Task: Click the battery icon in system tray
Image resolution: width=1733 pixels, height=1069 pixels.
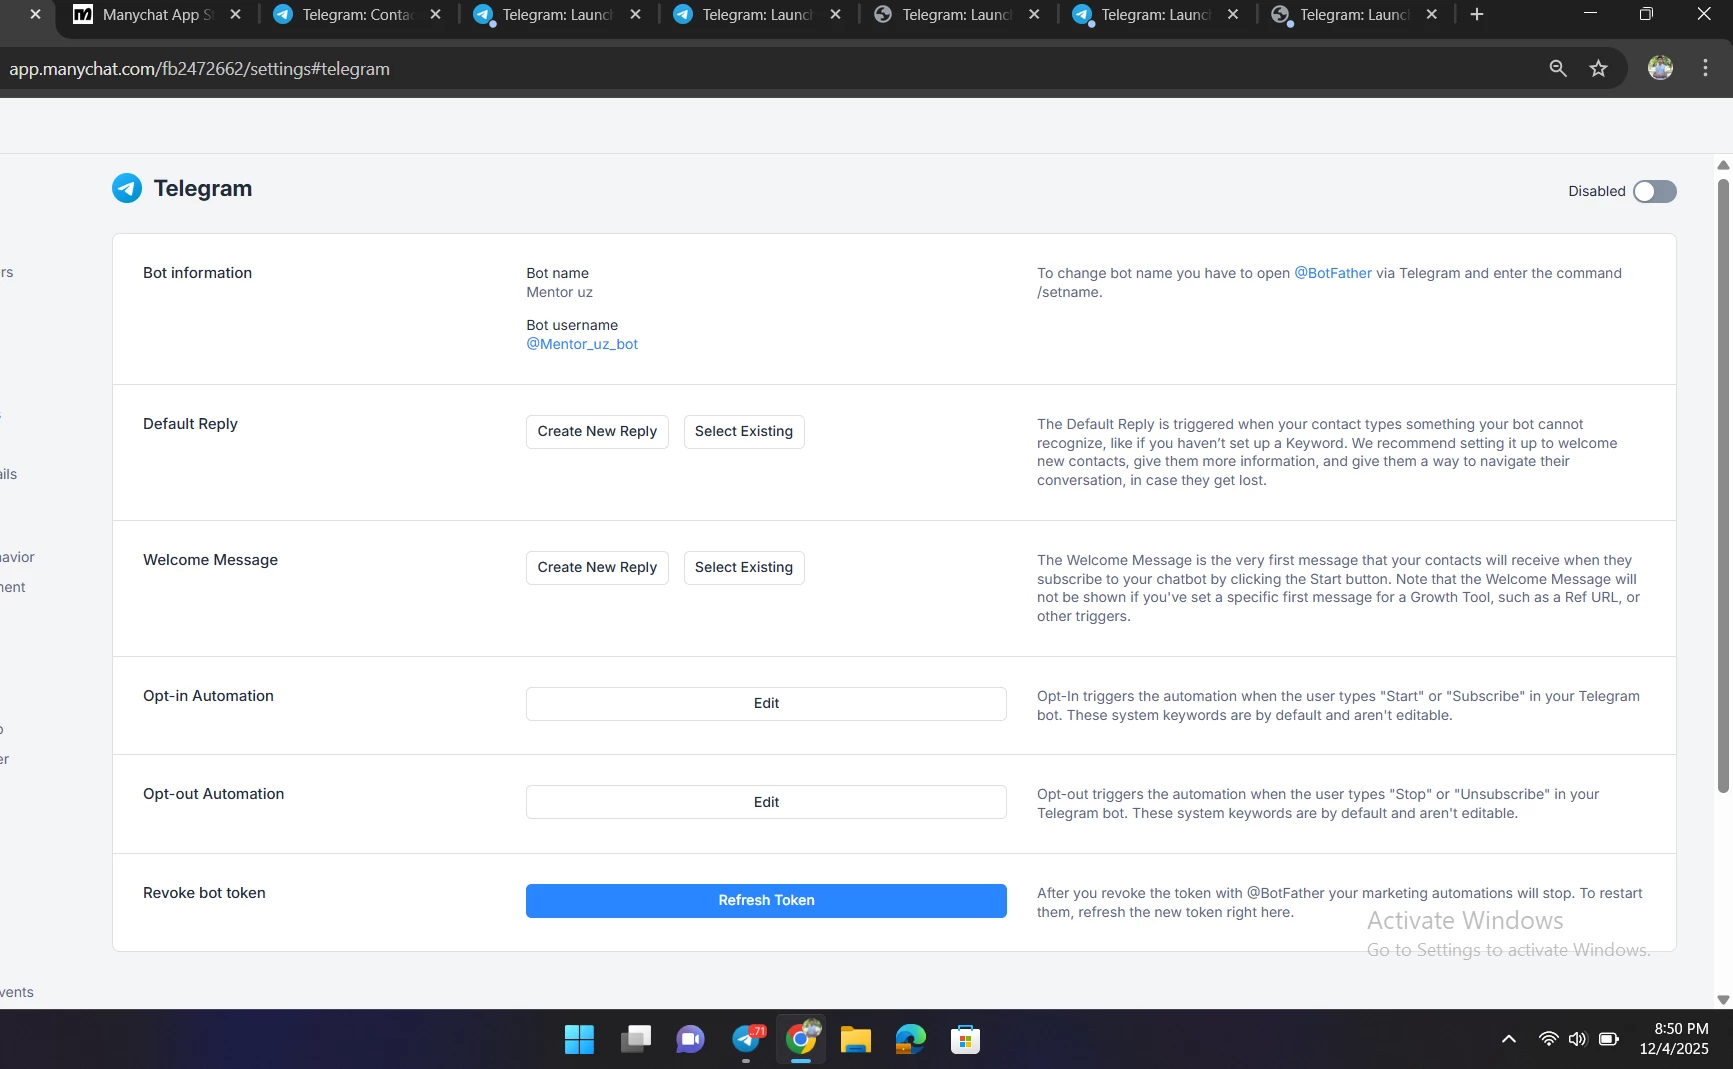Action: [x=1609, y=1039]
